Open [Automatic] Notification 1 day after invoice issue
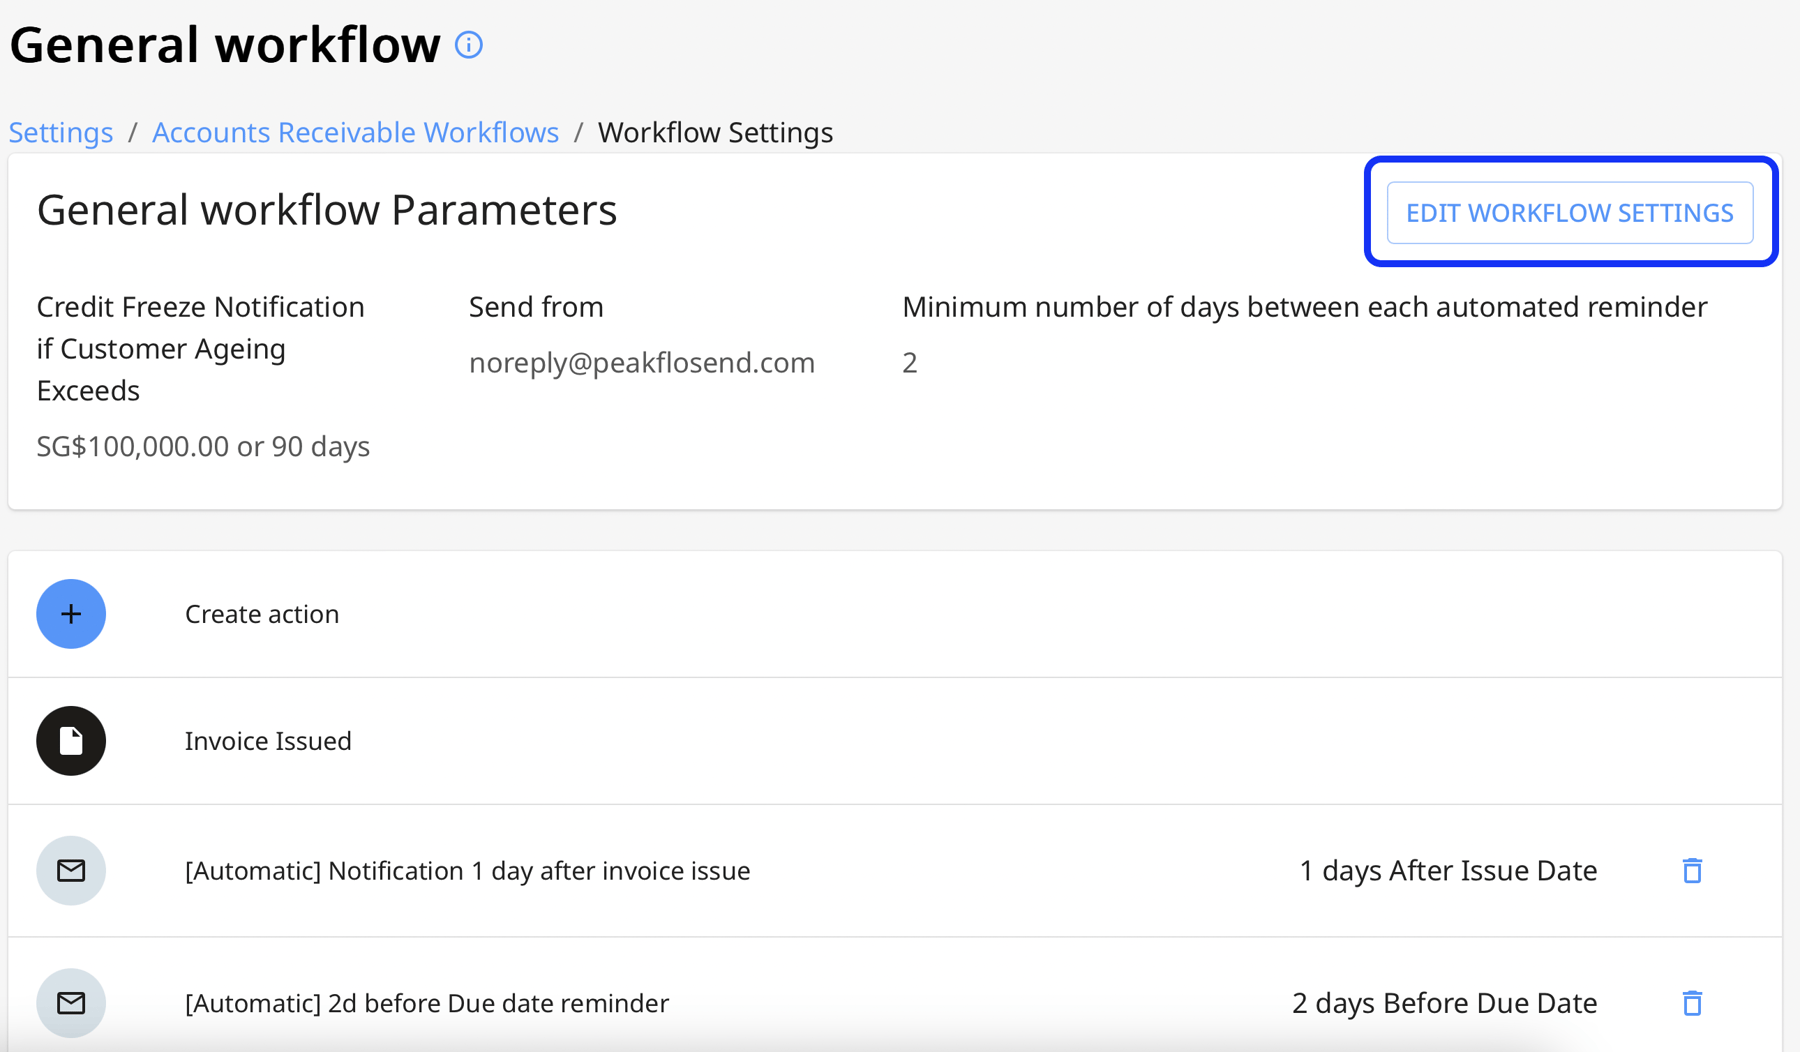 (x=468, y=871)
